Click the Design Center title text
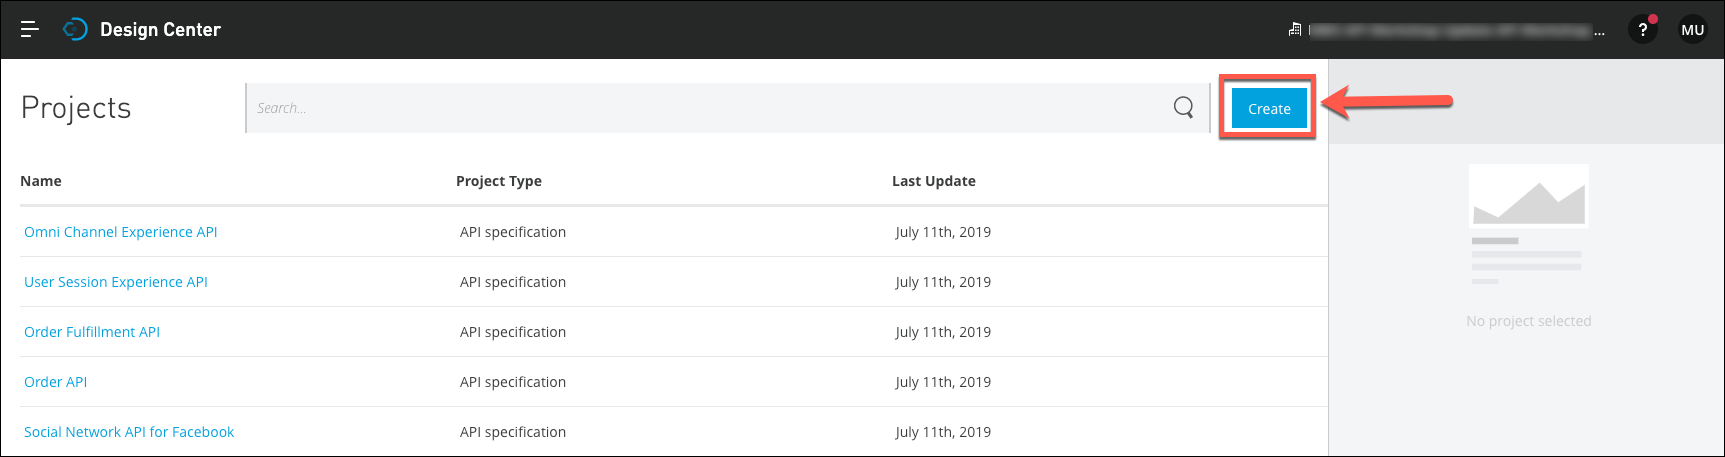Viewport: 1725px width, 457px height. tap(160, 29)
